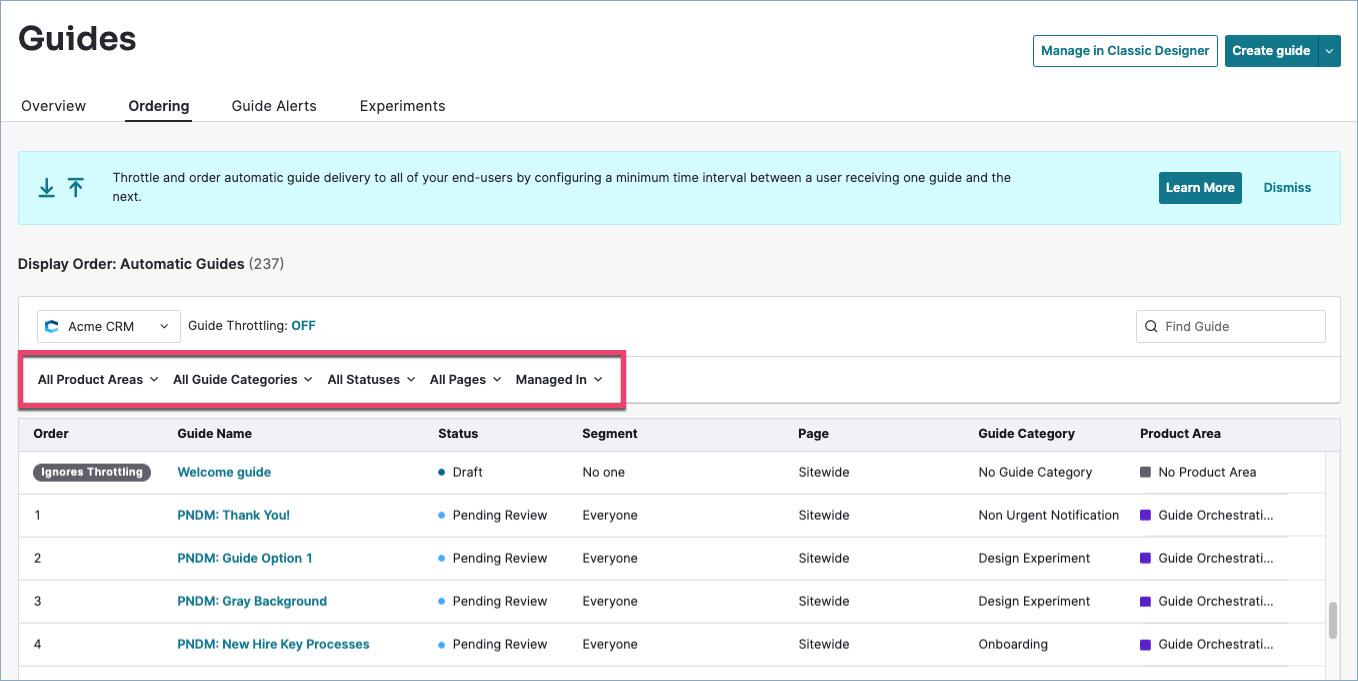Click the Guide Category column header

point(1026,434)
